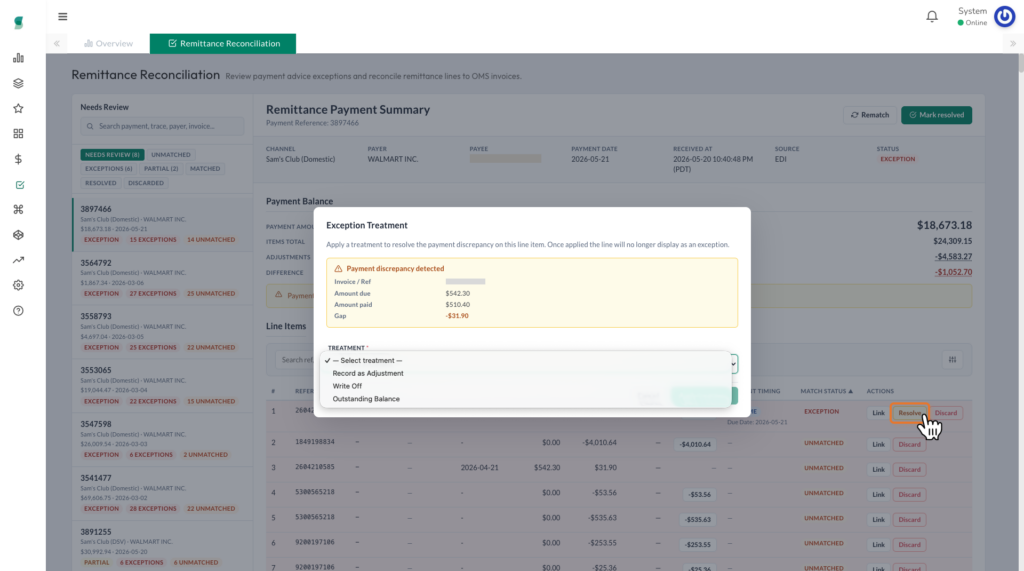Open the dollar sign sidebar icon
The image size is (1024, 571).
point(18,159)
